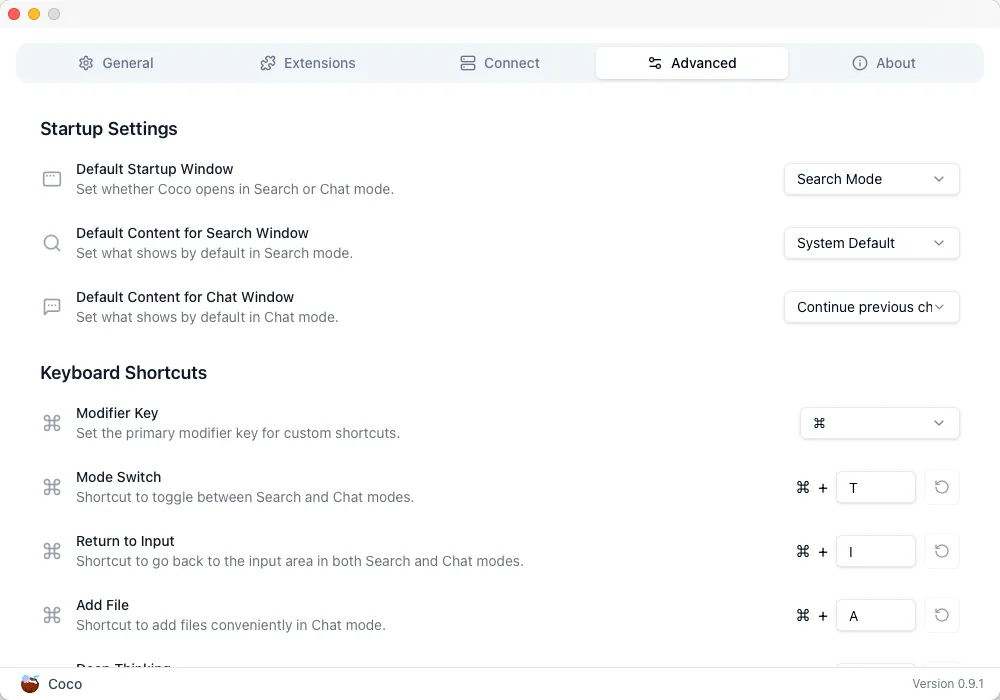Open the Continue previous chat dropdown
This screenshot has width=1000, height=700.
pos(871,307)
